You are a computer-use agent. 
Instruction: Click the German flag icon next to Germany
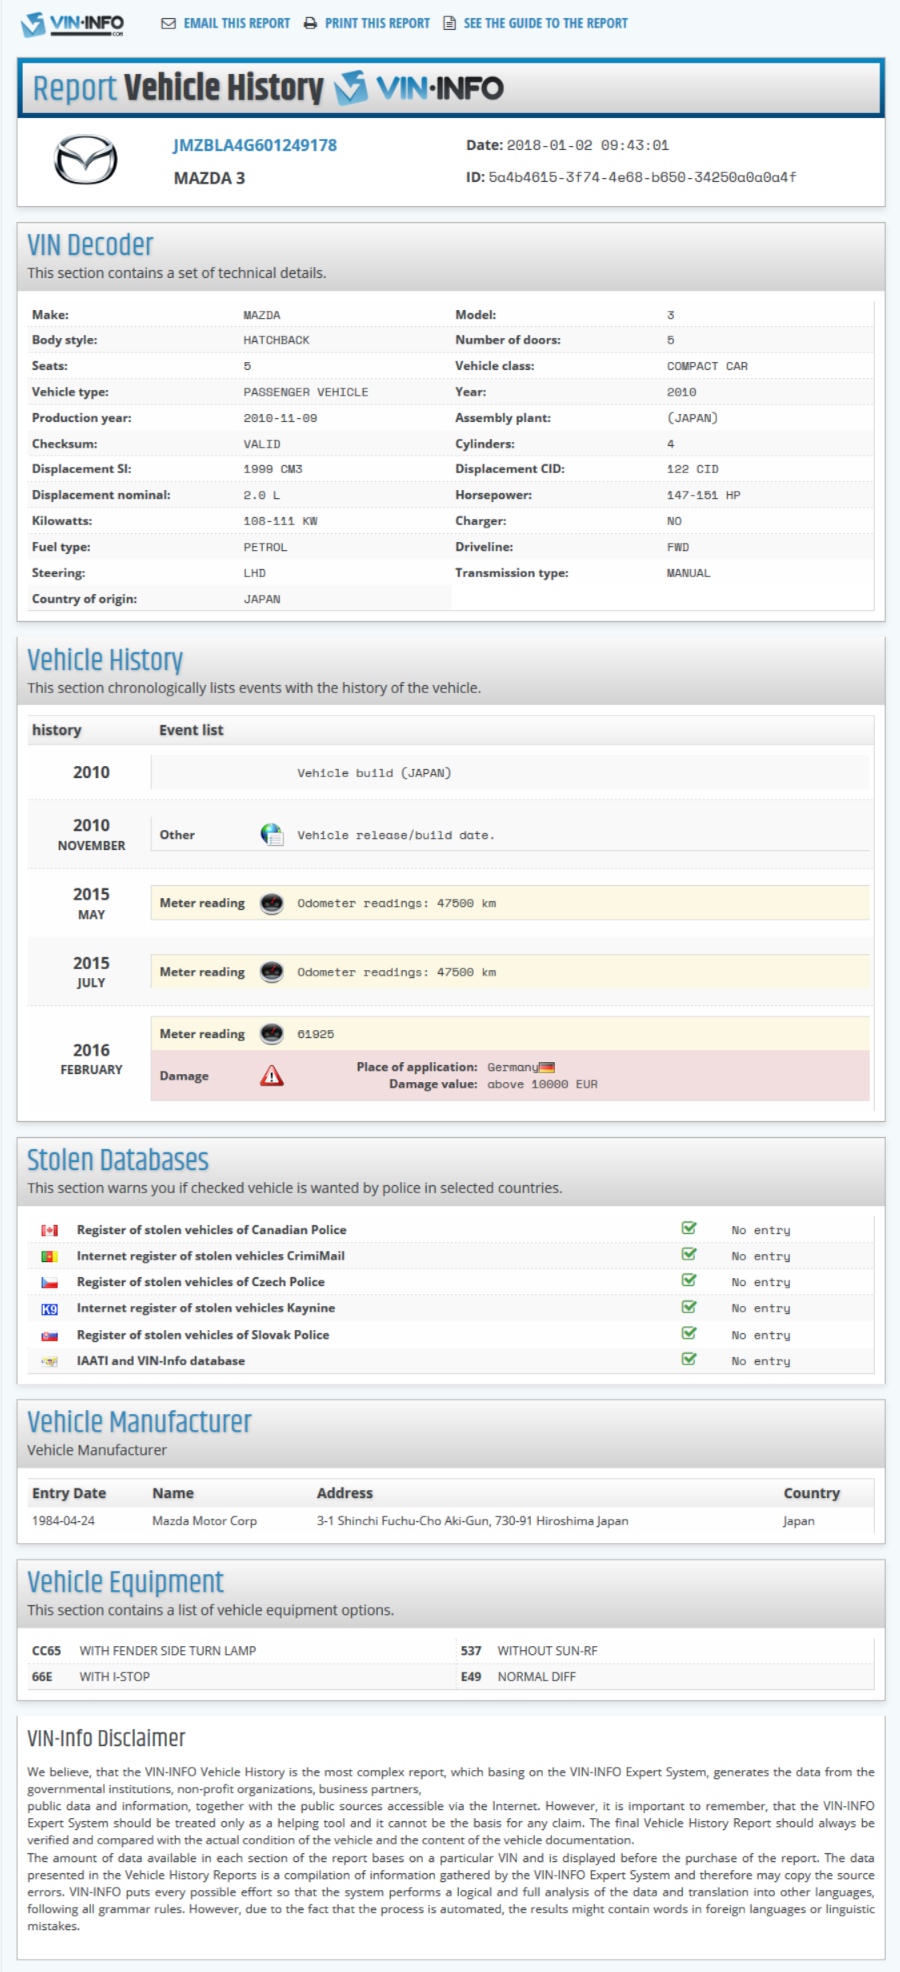click(x=547, y=1068)
